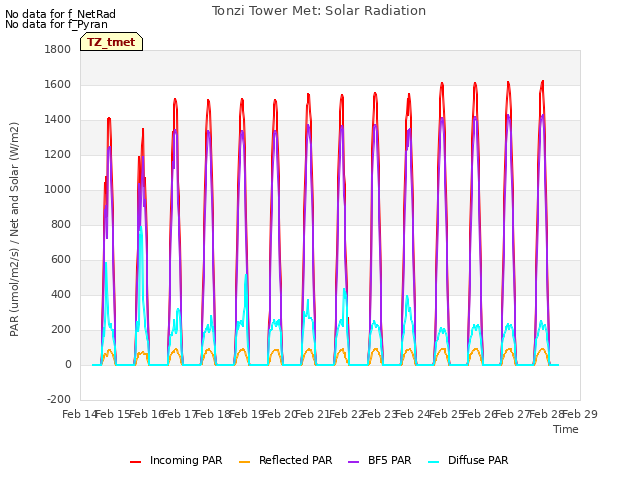
Task: Click the cyan Diffuse PAR legend swatch
Action: [x=433, y=462]
